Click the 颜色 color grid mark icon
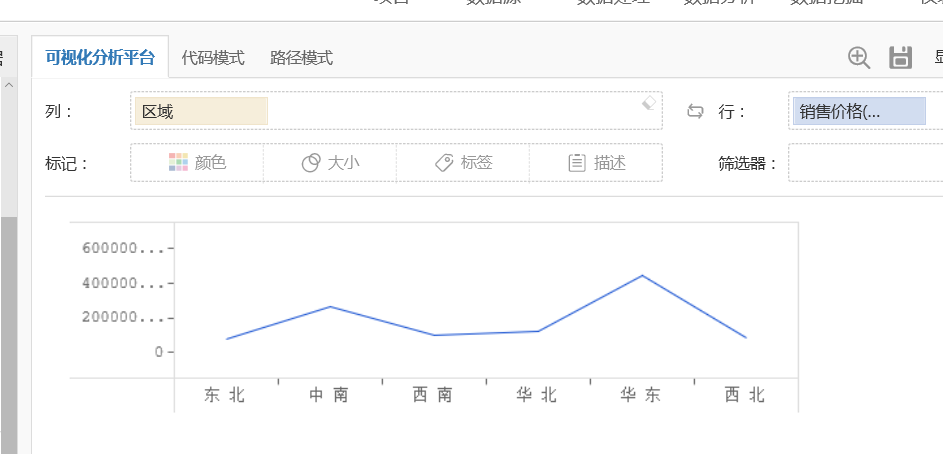This screenshot has height=454, width=943. (178, 162)
